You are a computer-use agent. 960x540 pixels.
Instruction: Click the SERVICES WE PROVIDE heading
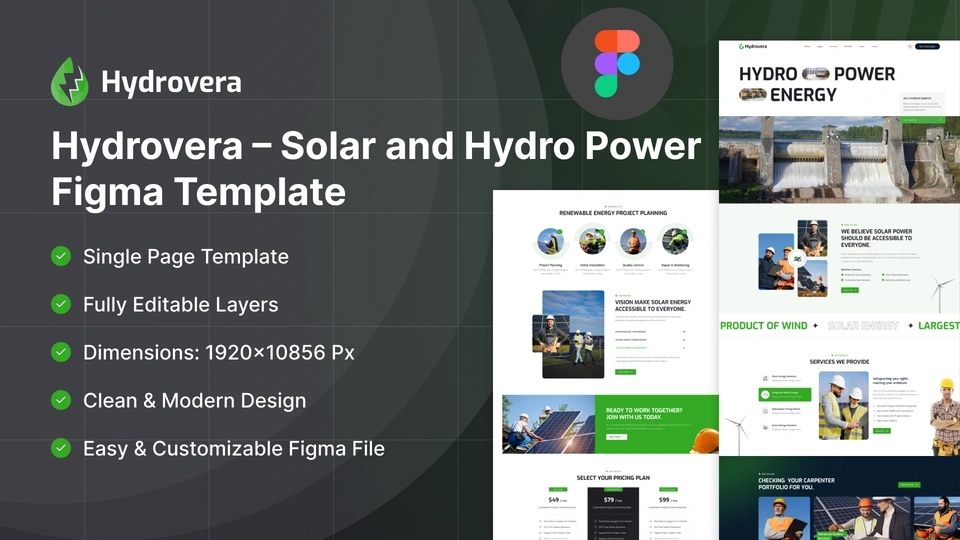click(x=839, y=362)
